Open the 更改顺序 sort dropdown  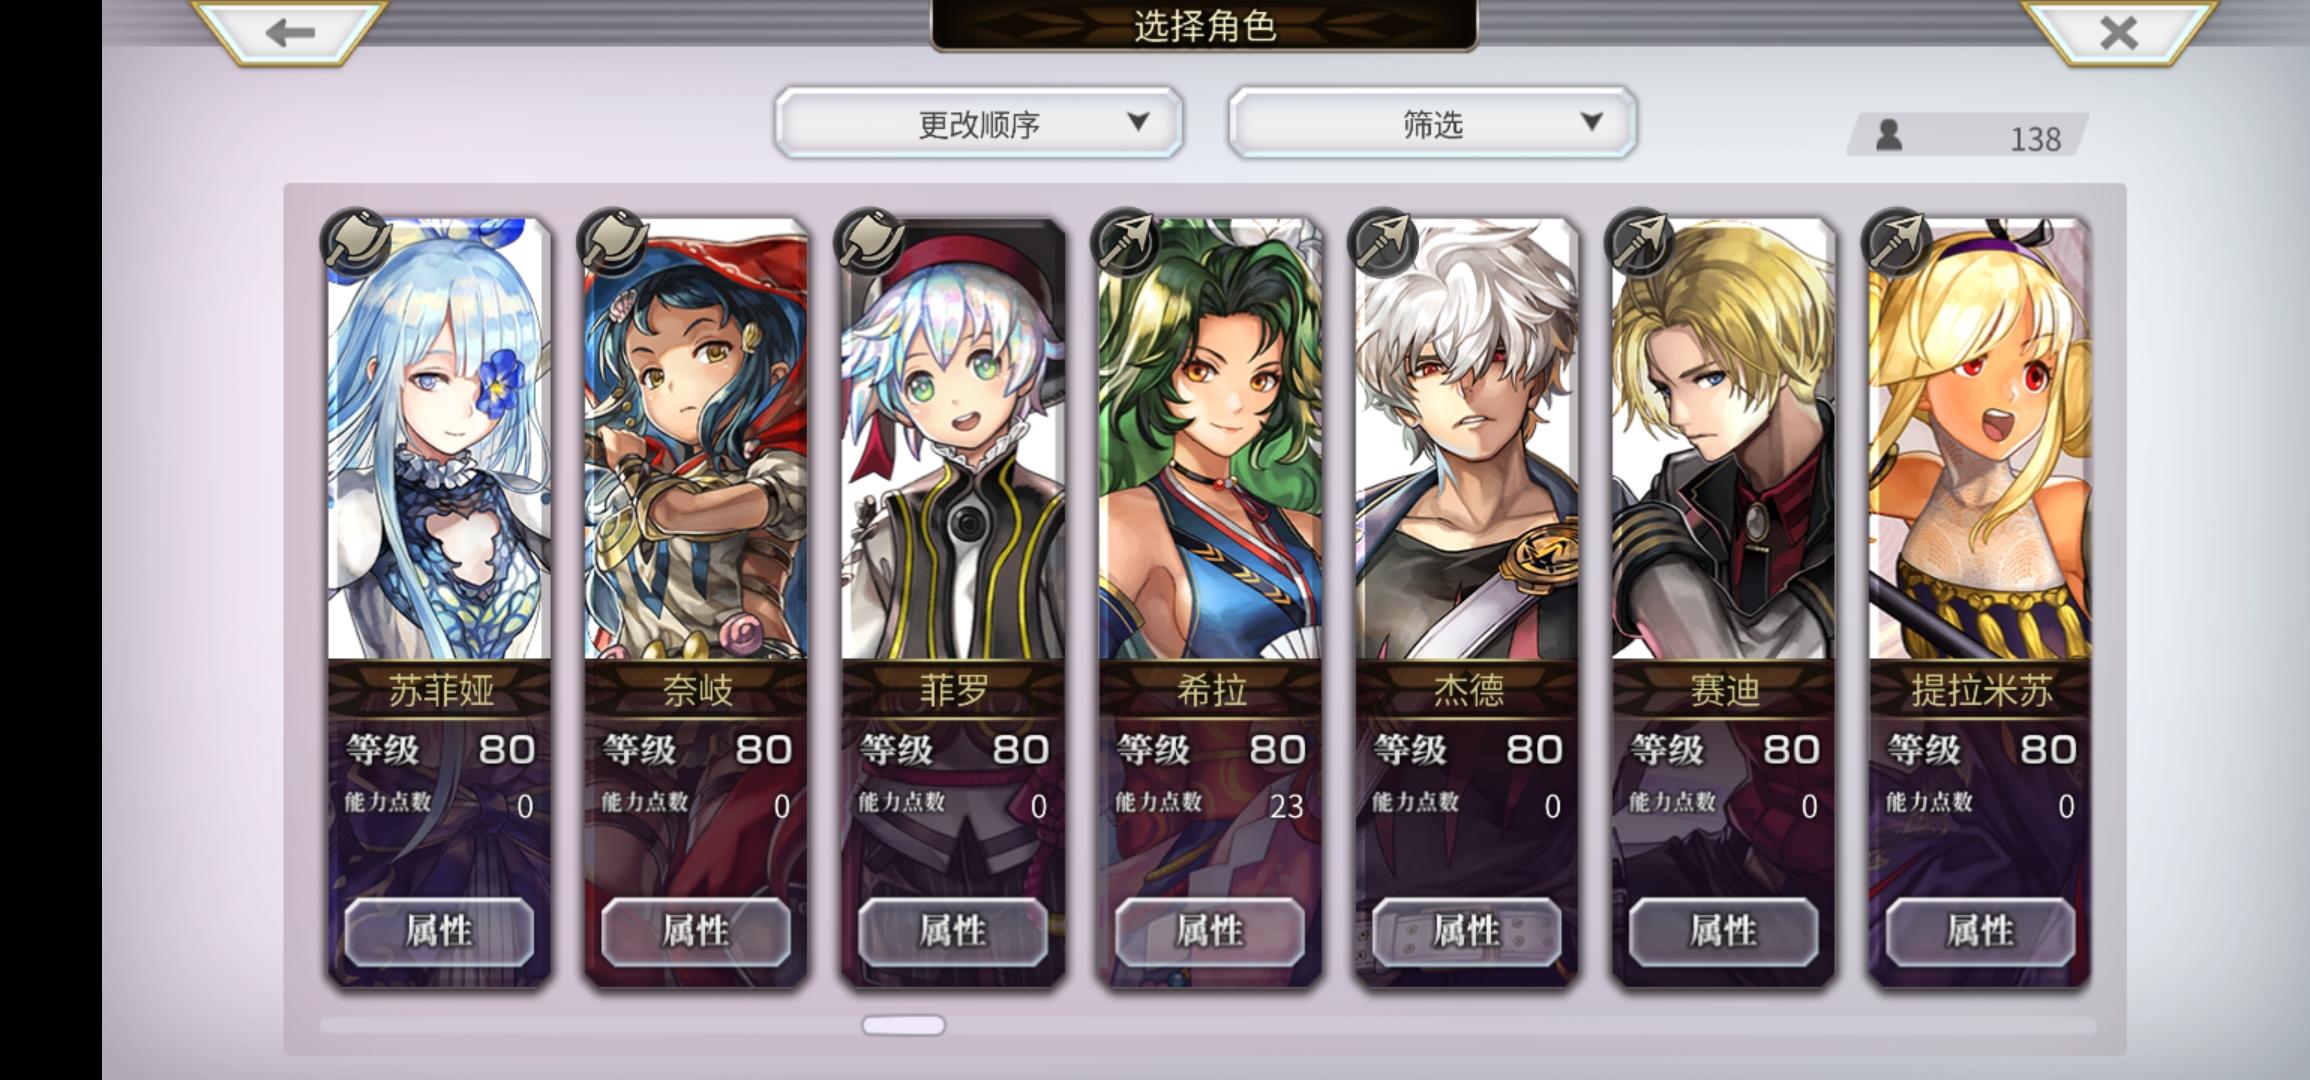[x=979, y=123]
